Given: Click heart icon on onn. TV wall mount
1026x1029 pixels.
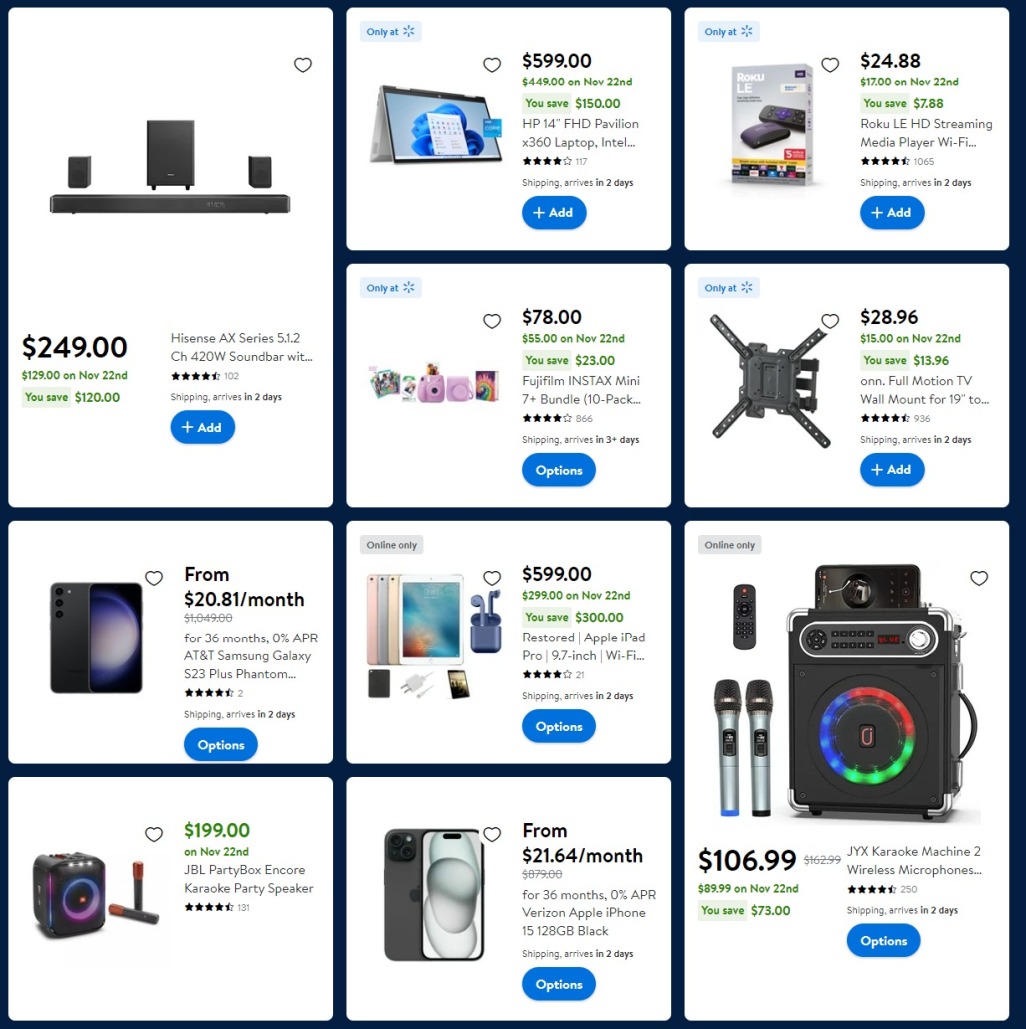Looking at the screenshot, I should click(x=830, y=321).
